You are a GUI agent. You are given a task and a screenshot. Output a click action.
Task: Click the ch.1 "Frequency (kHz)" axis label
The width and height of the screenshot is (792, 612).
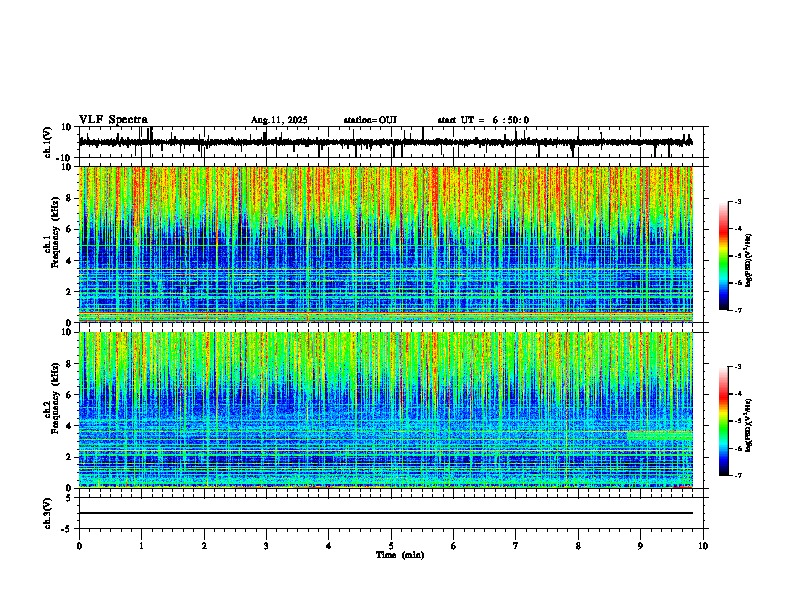click(x=55, y=232)
